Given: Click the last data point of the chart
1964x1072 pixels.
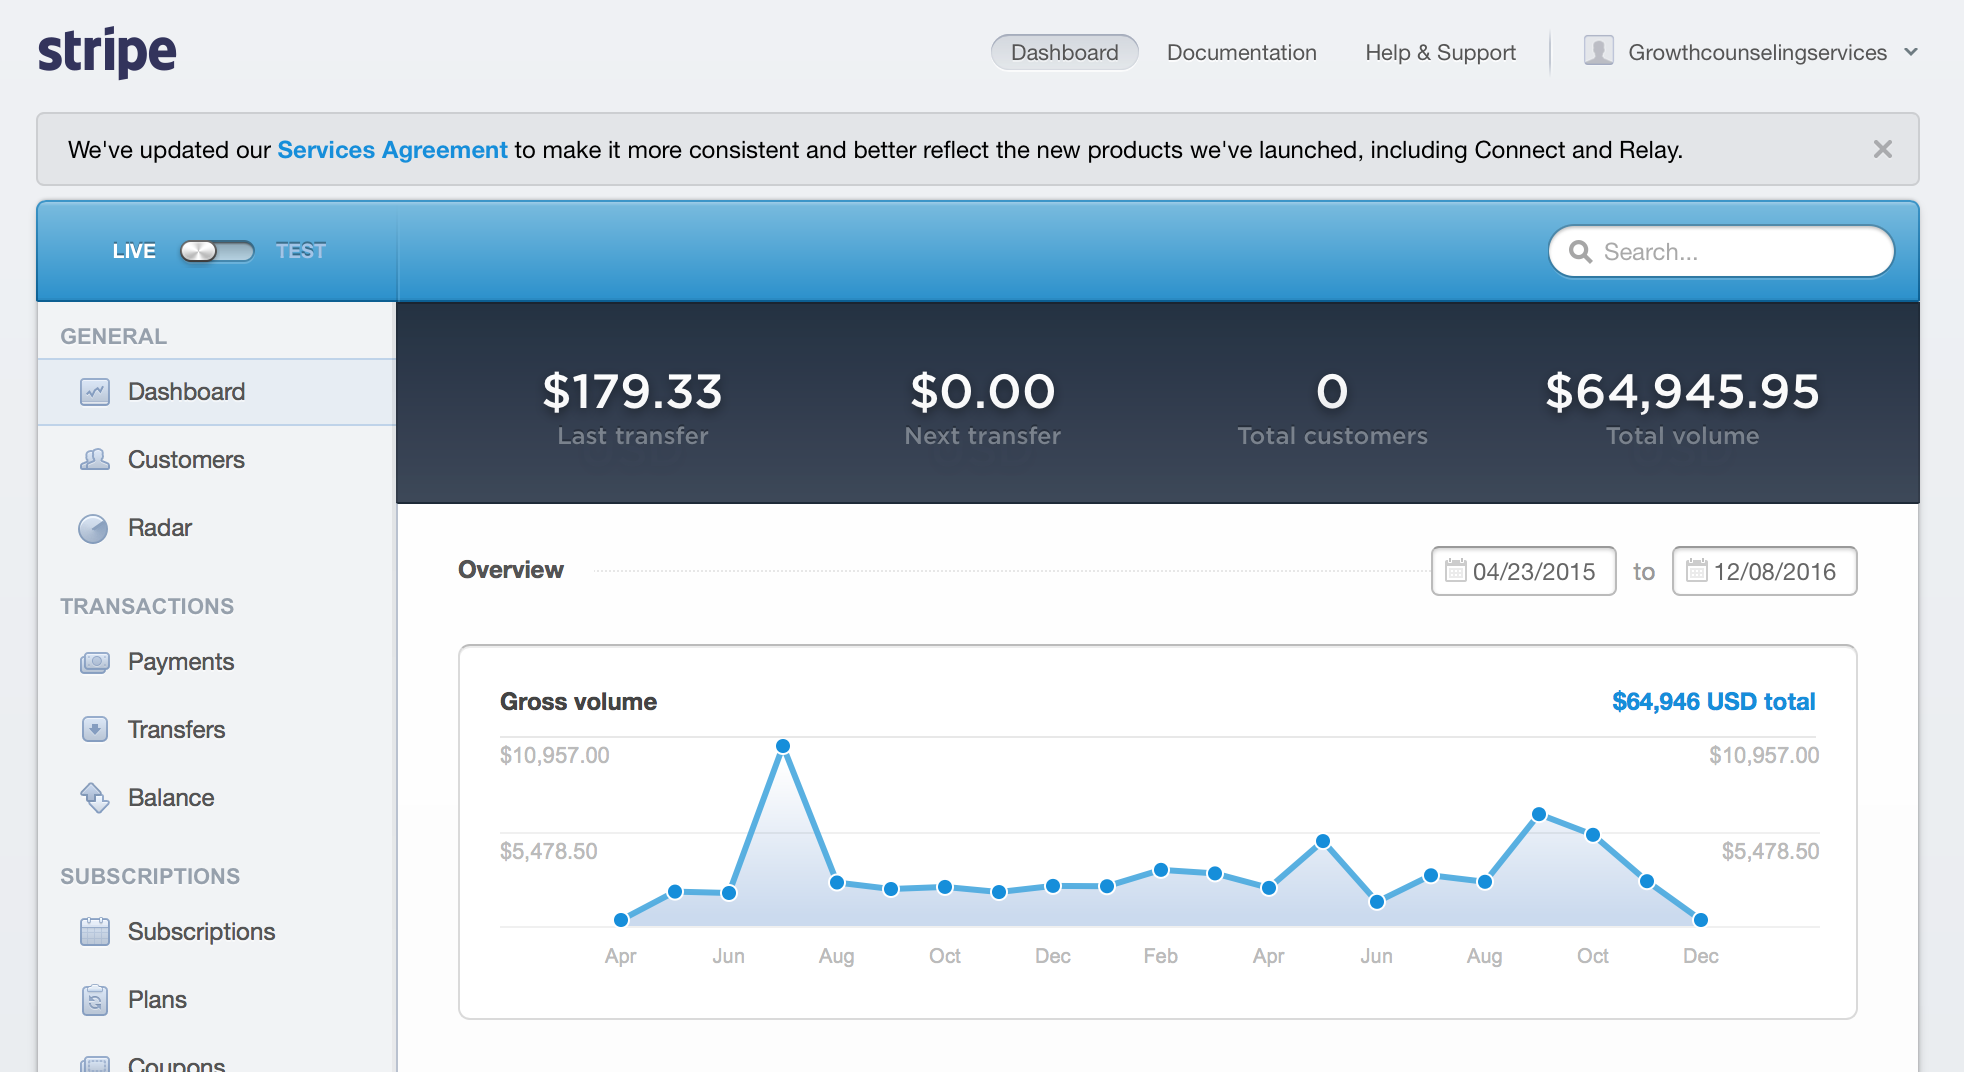Looking at the screenshot, I should 1701,920.
